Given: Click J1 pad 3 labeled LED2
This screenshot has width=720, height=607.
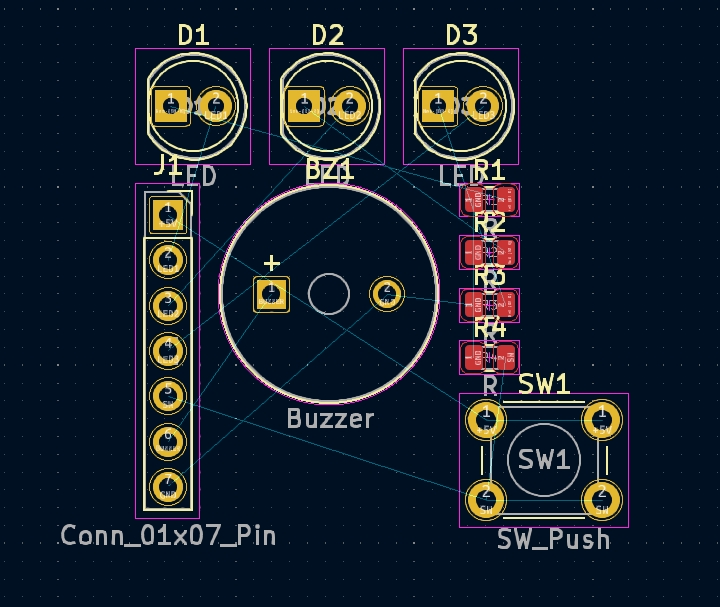Looking at the screenshot, I should 168,306.
